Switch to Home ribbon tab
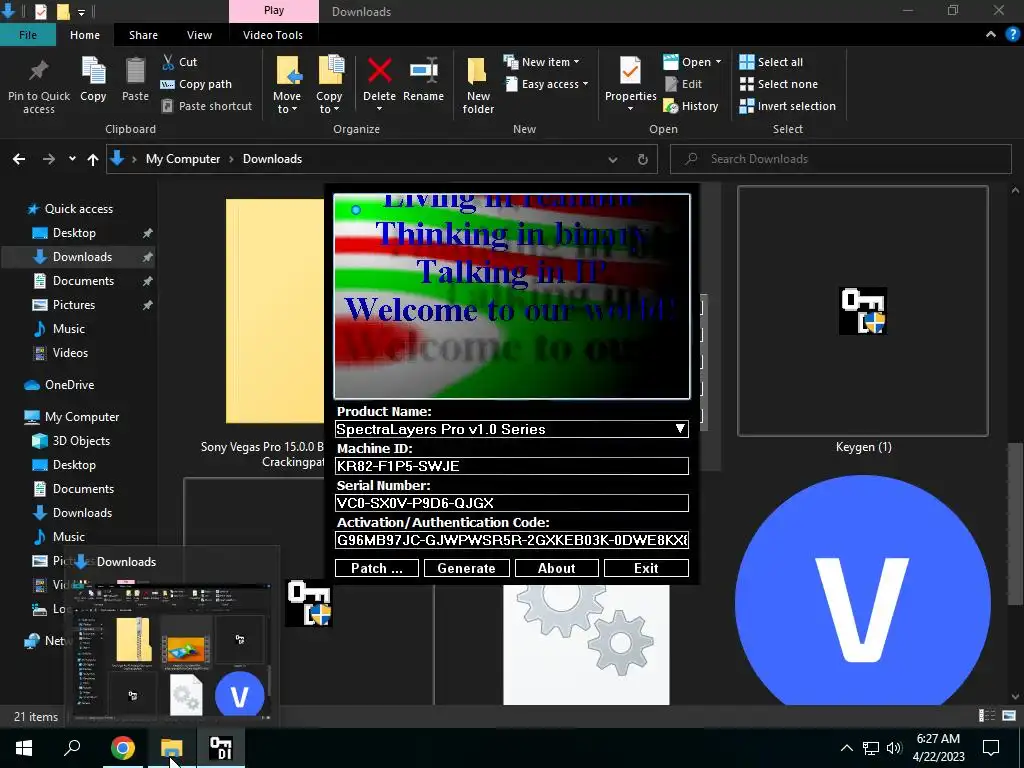 coord(85,35)
